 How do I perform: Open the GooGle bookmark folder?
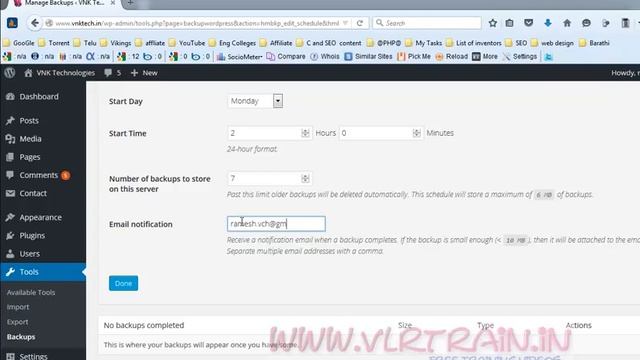(x=19, y=43)
